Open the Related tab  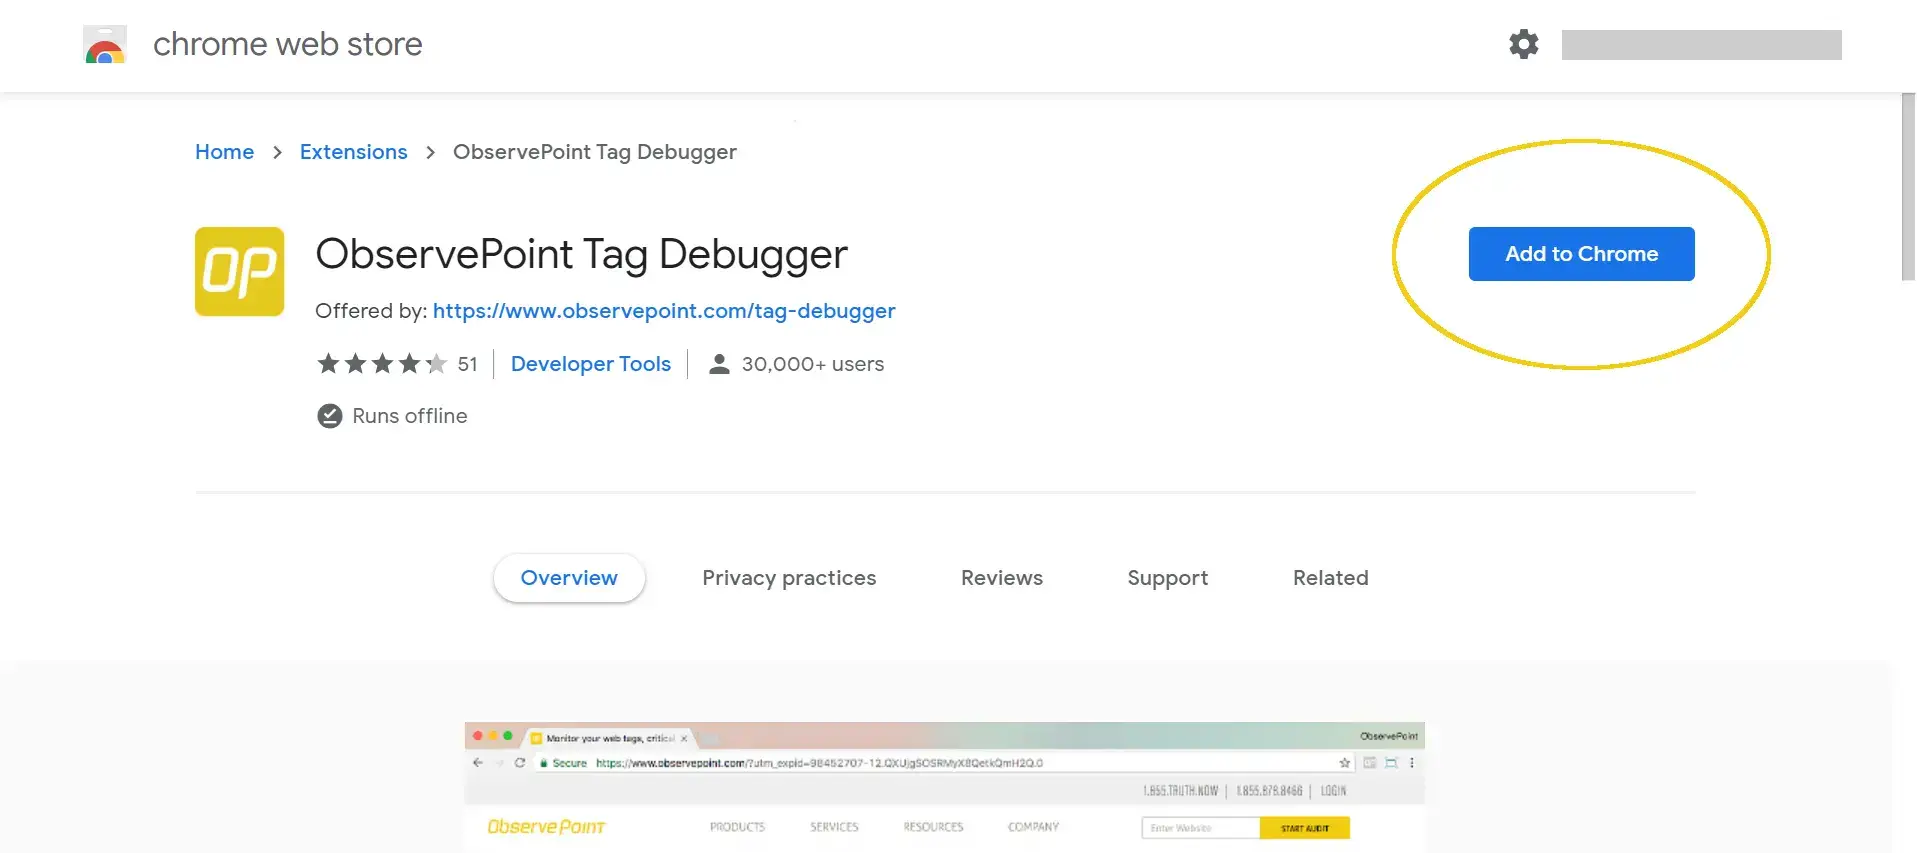click(x=1330, y=578)
